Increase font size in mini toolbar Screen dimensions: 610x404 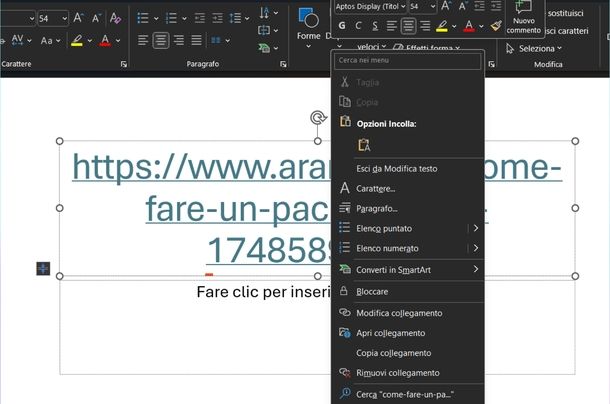[445, 6]
